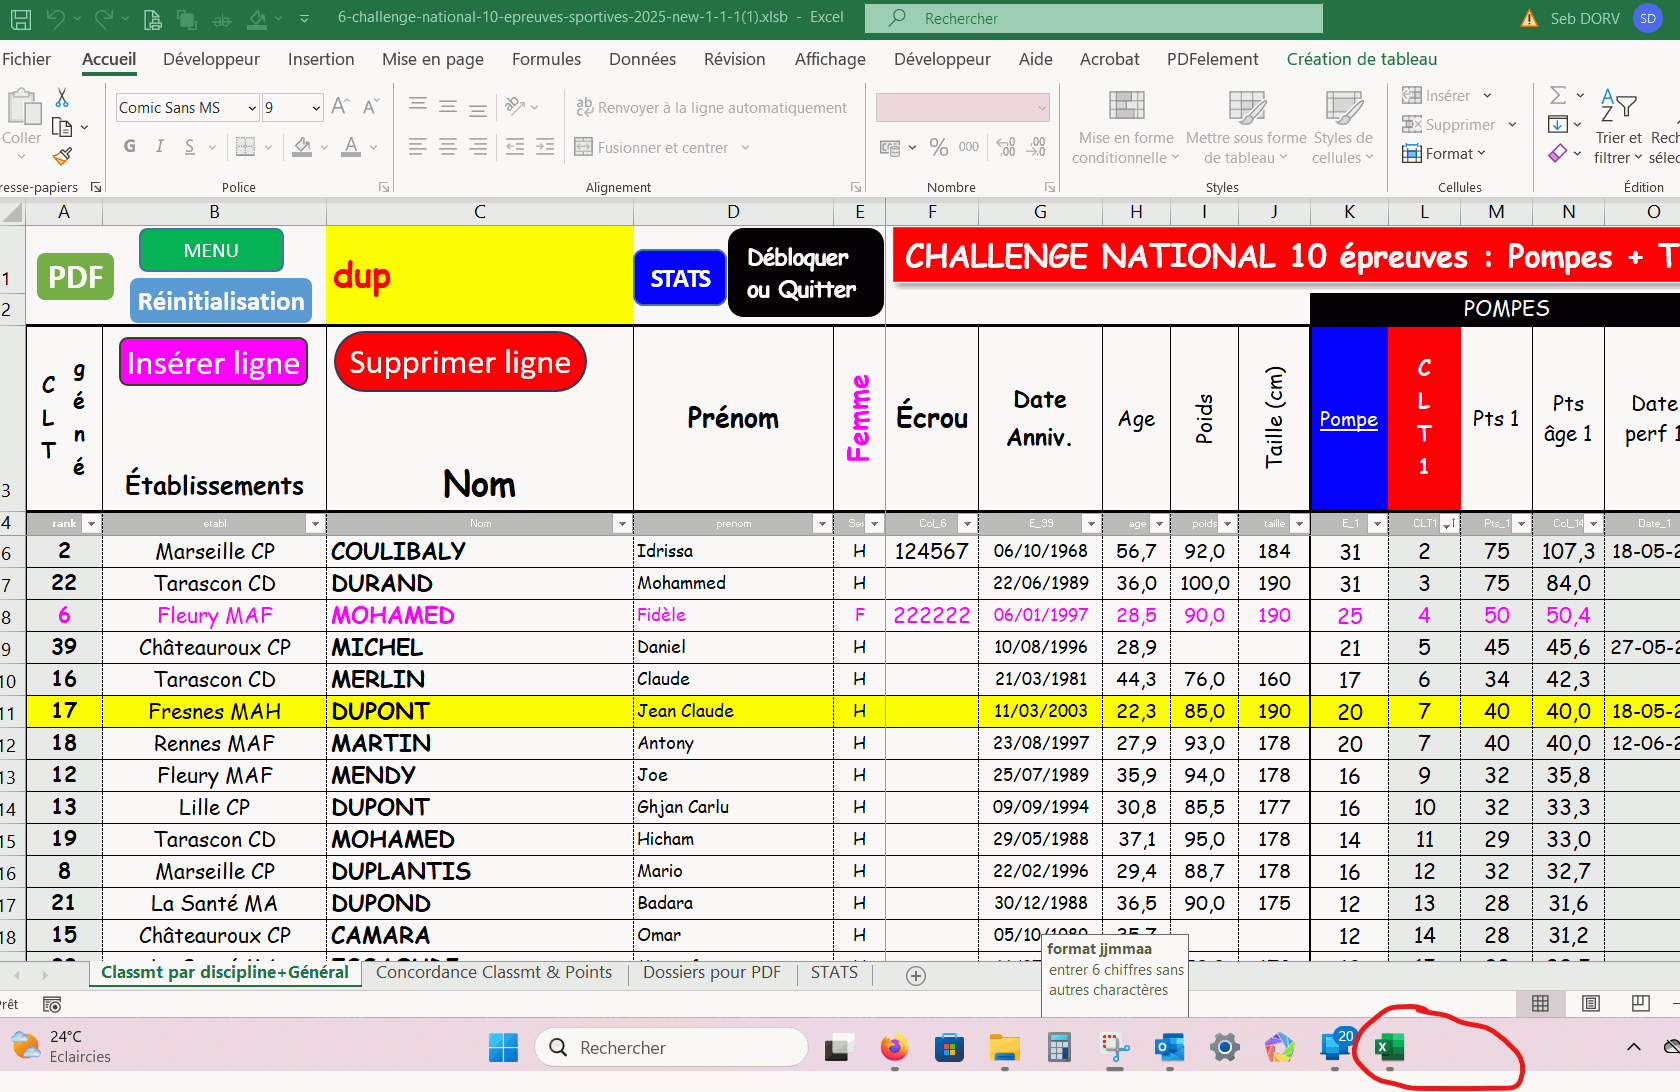Open the fill color bucket swatch
This screenshot has width=1680, height=1092.
[303, 148]
